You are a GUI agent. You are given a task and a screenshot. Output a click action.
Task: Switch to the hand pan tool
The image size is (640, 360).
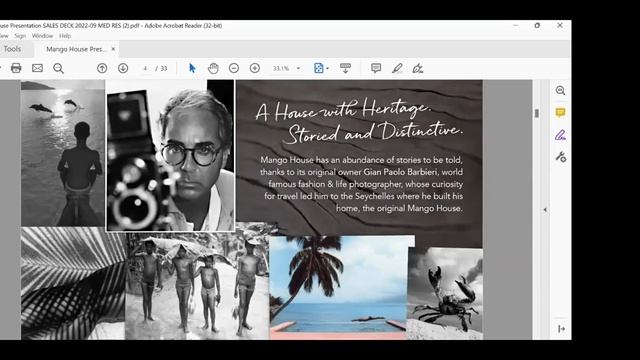coord(213,68)
